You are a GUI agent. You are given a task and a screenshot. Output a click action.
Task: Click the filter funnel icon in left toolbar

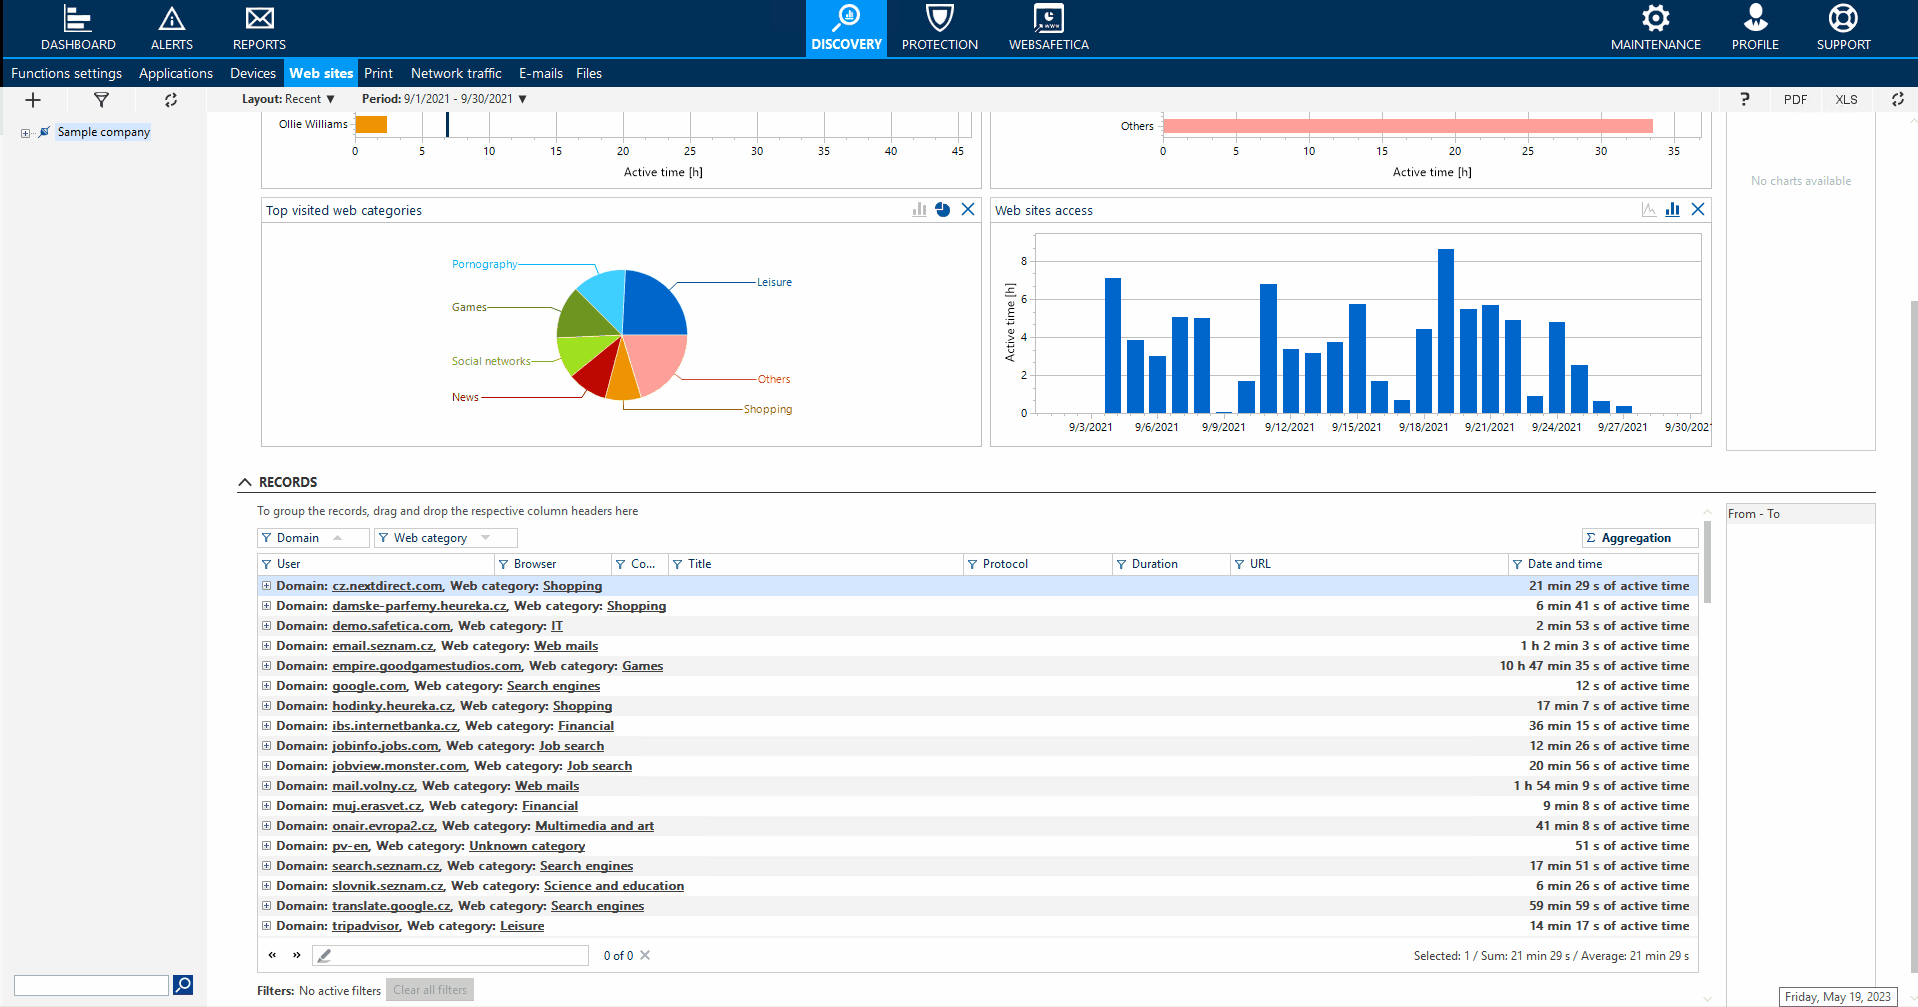(x=101, y=100)
